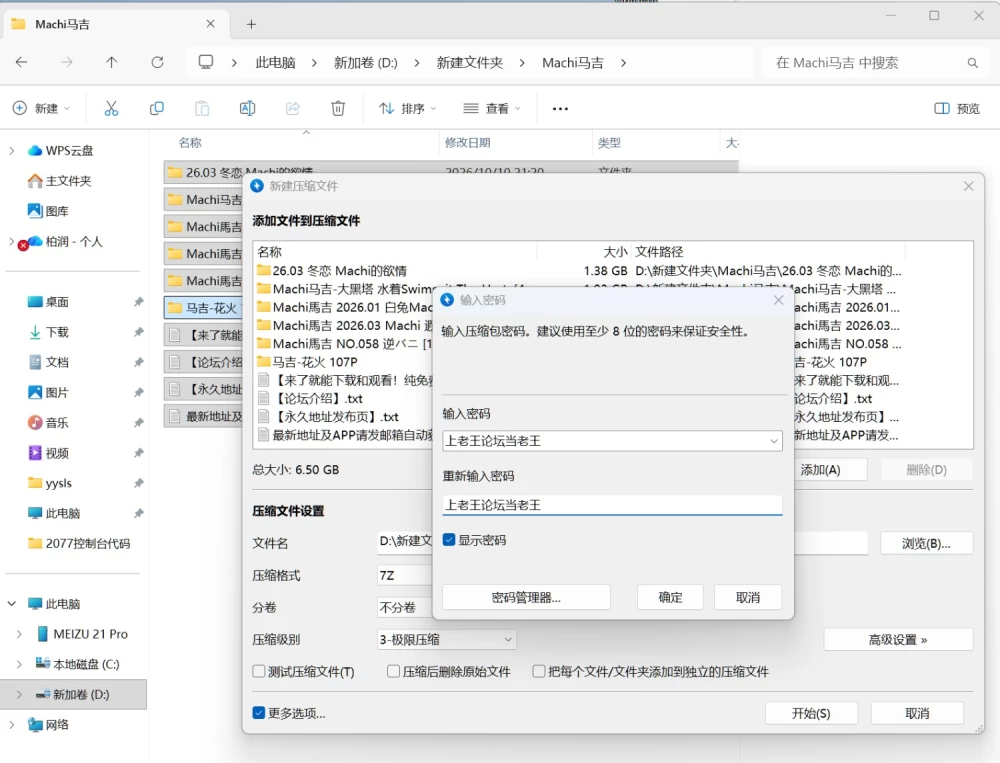Open 密码管理器... button
The width and height of the screenshot is (1000, 763).
(x=526, y=597)
